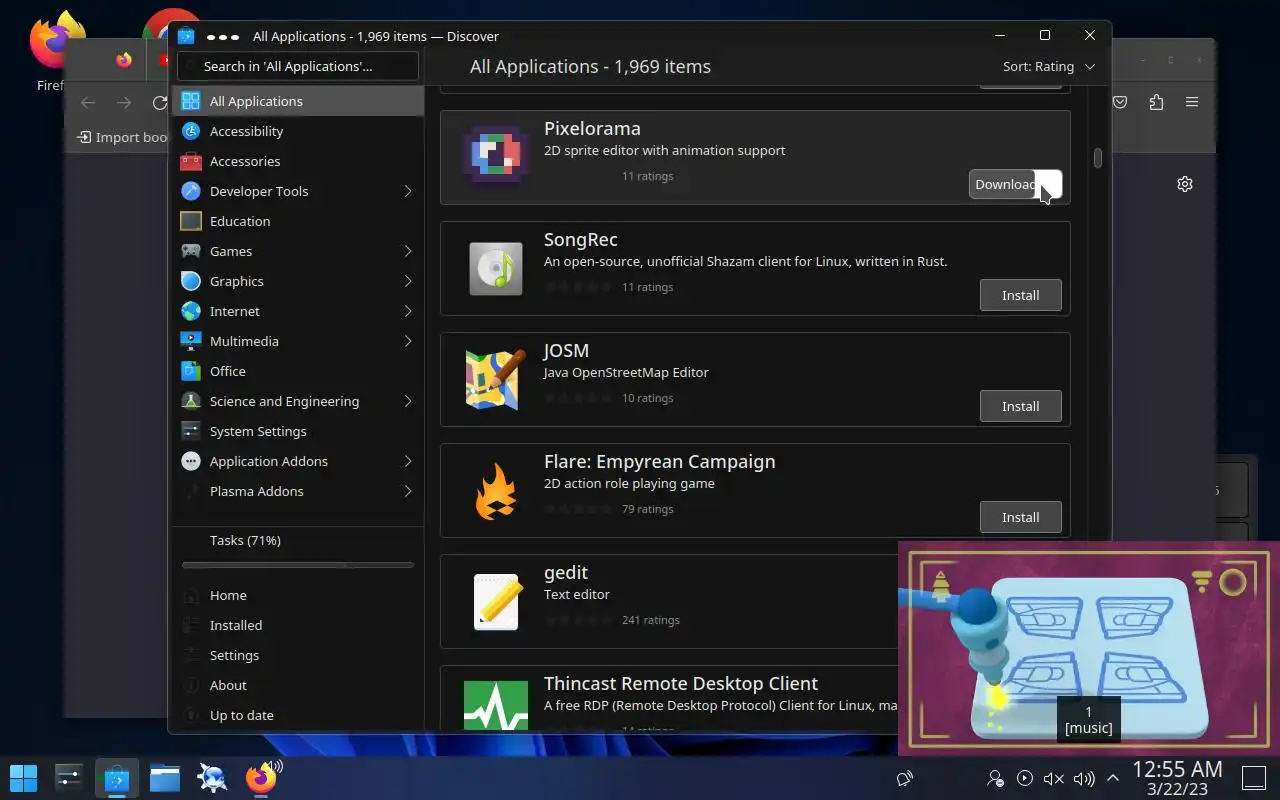Click Pixelorama Downloading button
The height and width of the screenshot is (800, 1280).
click(x=1015, y=184)
